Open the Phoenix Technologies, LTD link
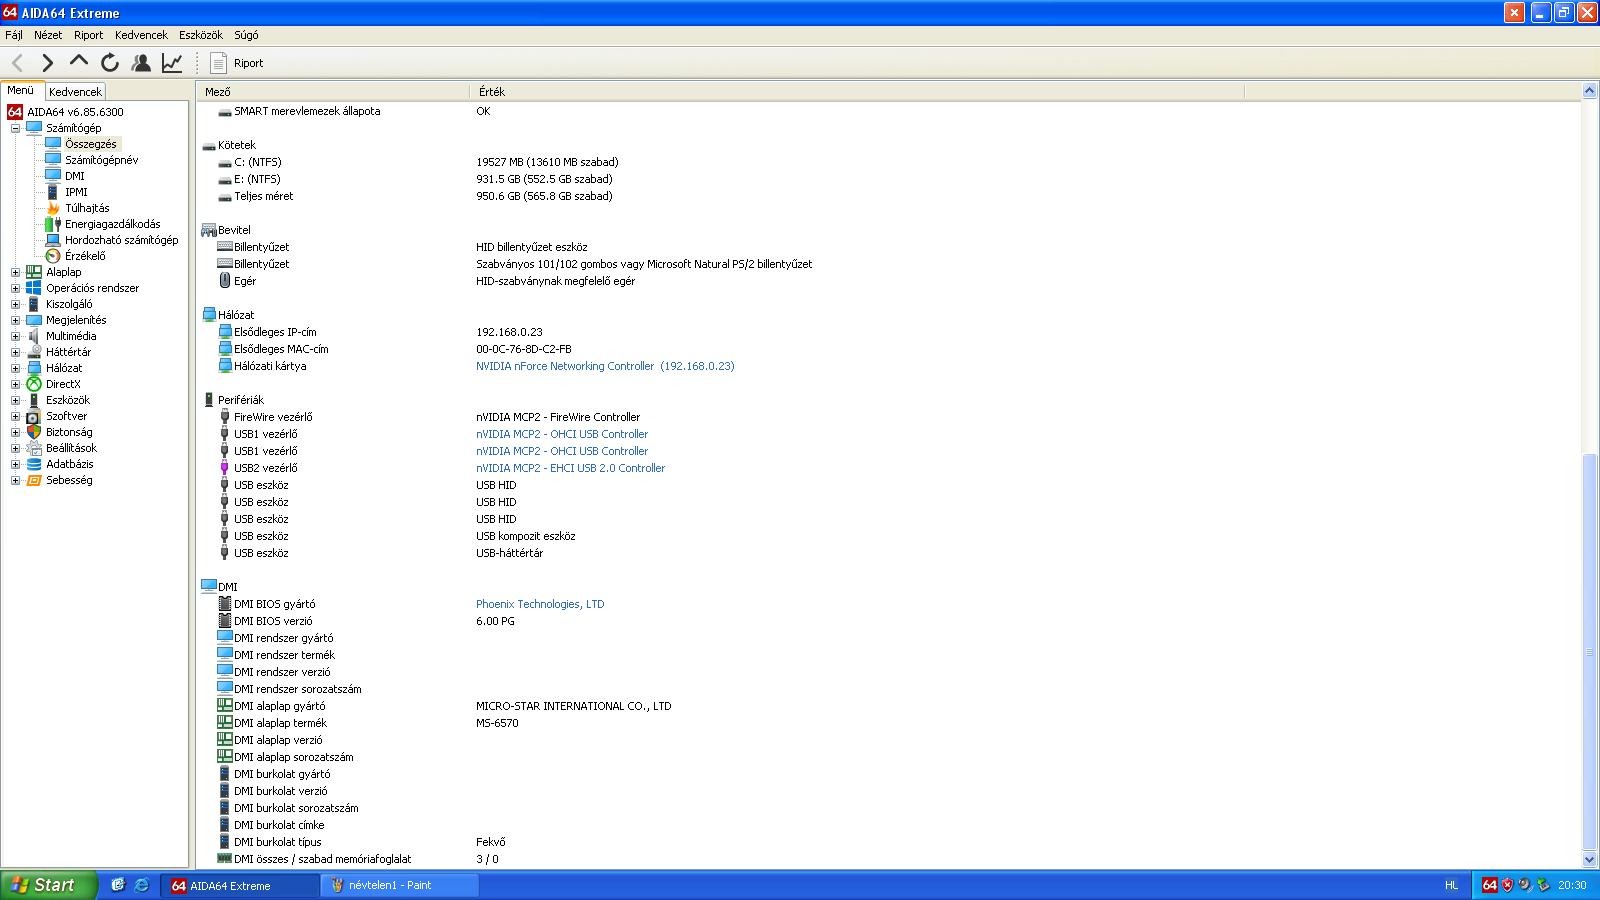This screenshot has height=900, width=1600. (x=540, y=604)
